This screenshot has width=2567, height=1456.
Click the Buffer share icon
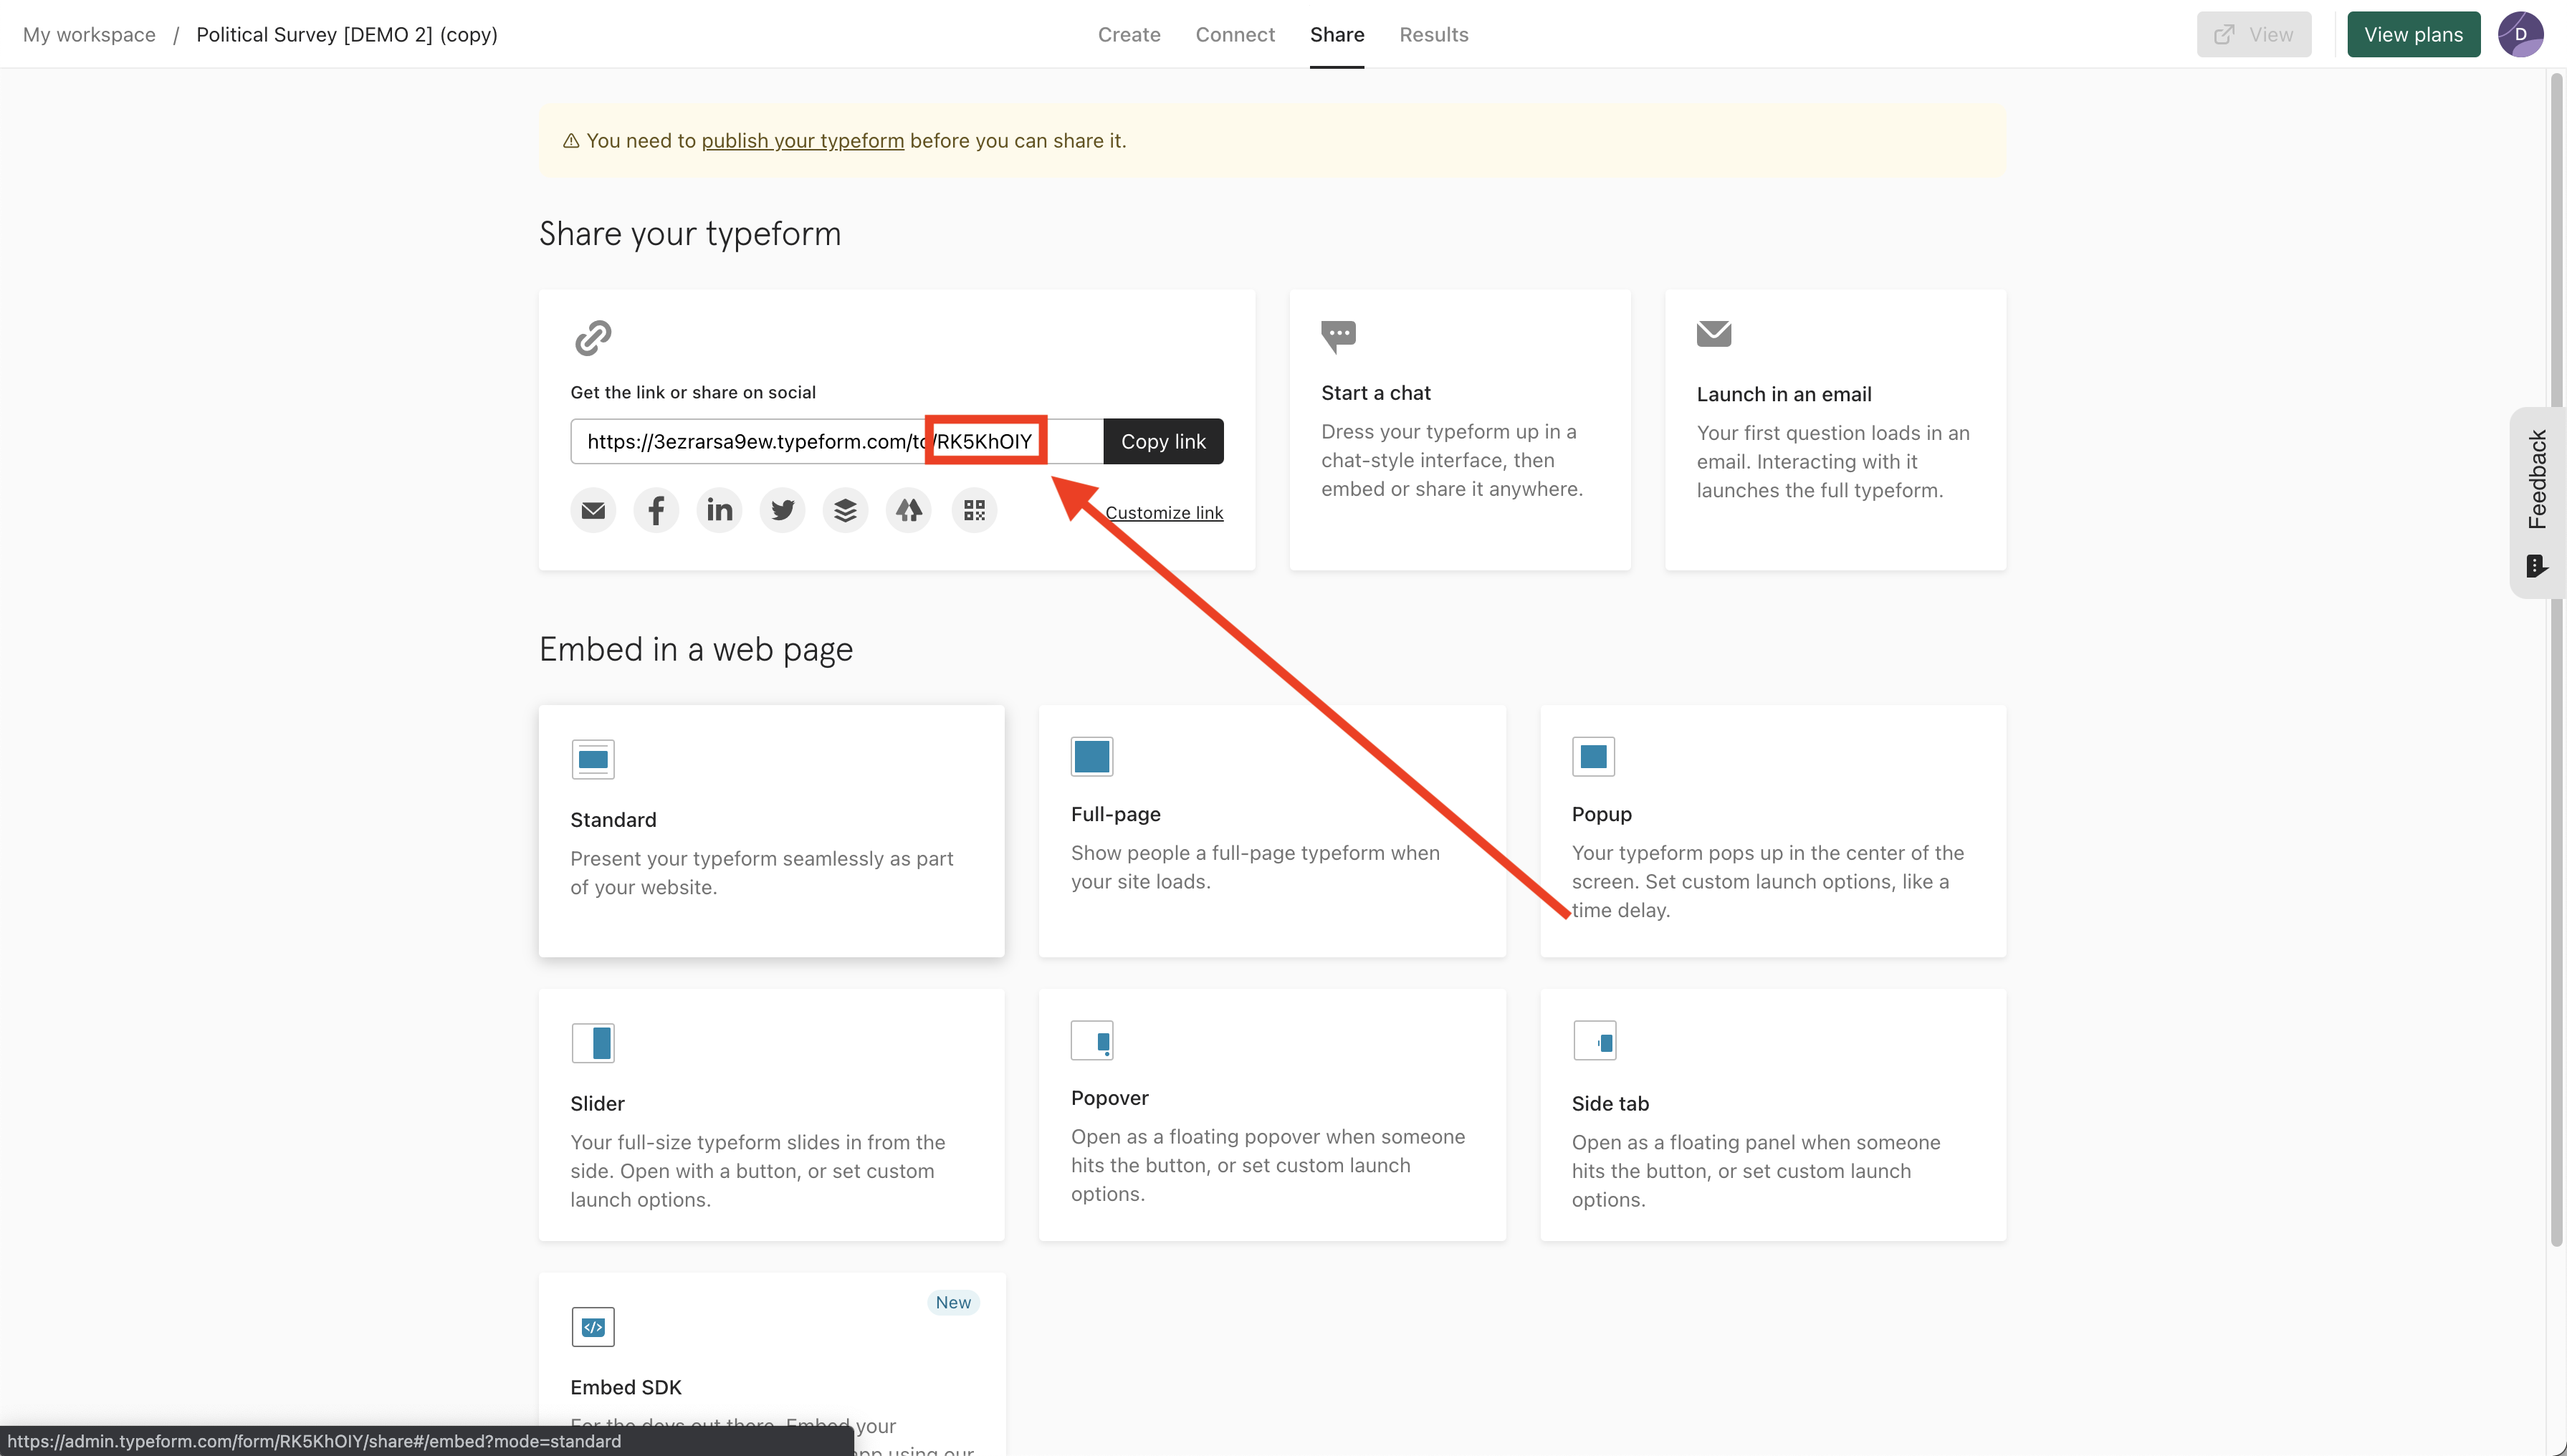pyautogui.click(x=845, y=511)
